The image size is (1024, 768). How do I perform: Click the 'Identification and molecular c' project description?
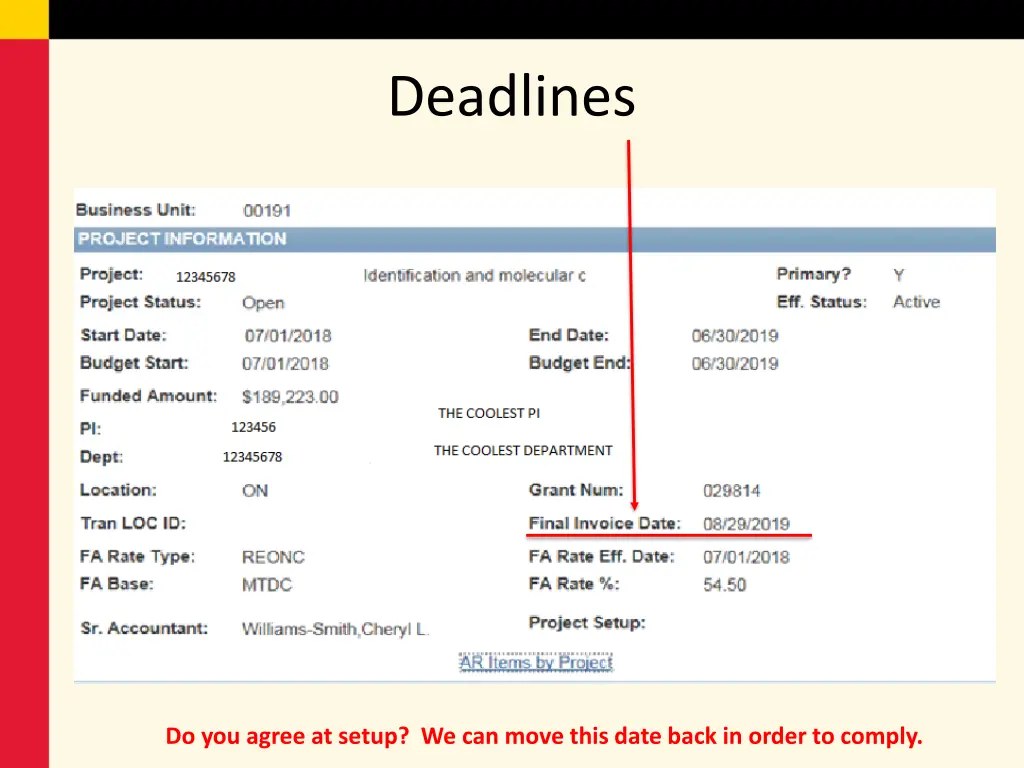point(475,276)
